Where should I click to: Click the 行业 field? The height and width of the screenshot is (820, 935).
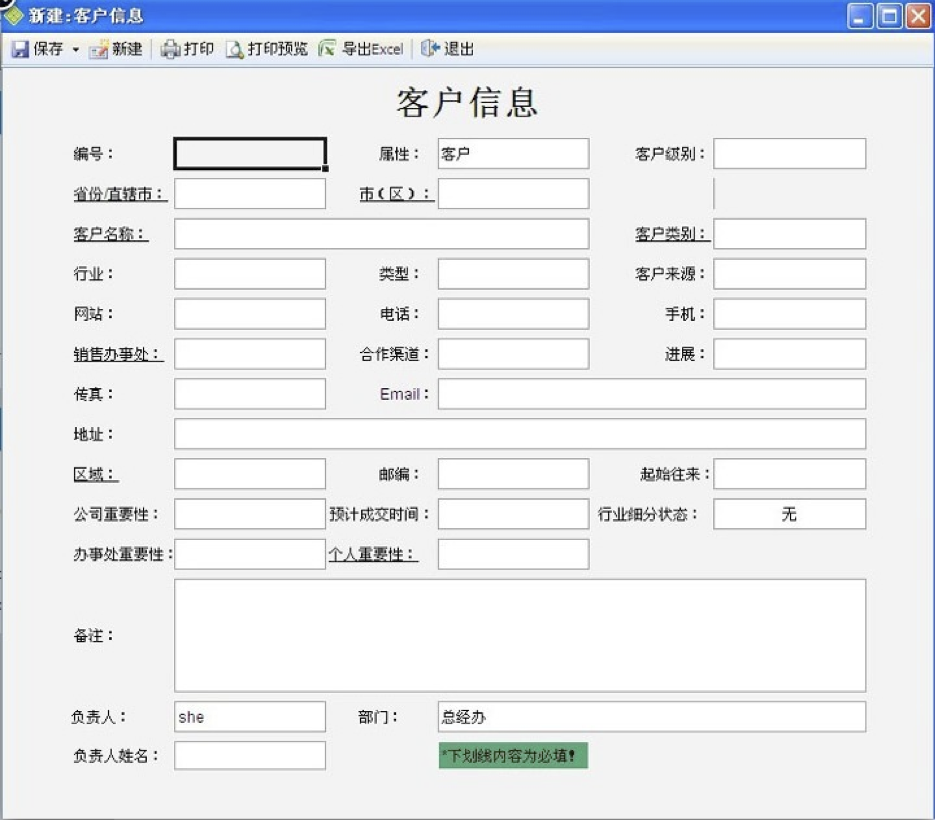point(250,274)
